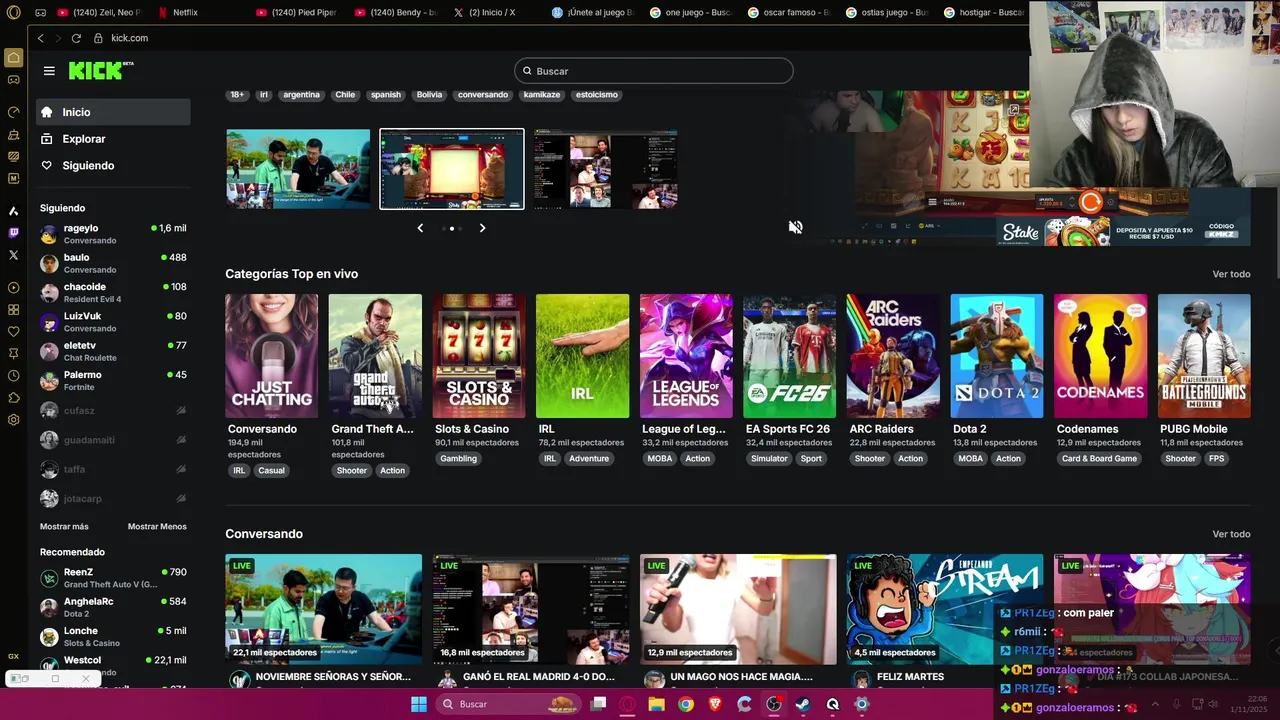Image resolution: width=1280 pixels, height=720 pixels.
Task: Unmute the featured stream volume icon
Action: click(795, 227)
